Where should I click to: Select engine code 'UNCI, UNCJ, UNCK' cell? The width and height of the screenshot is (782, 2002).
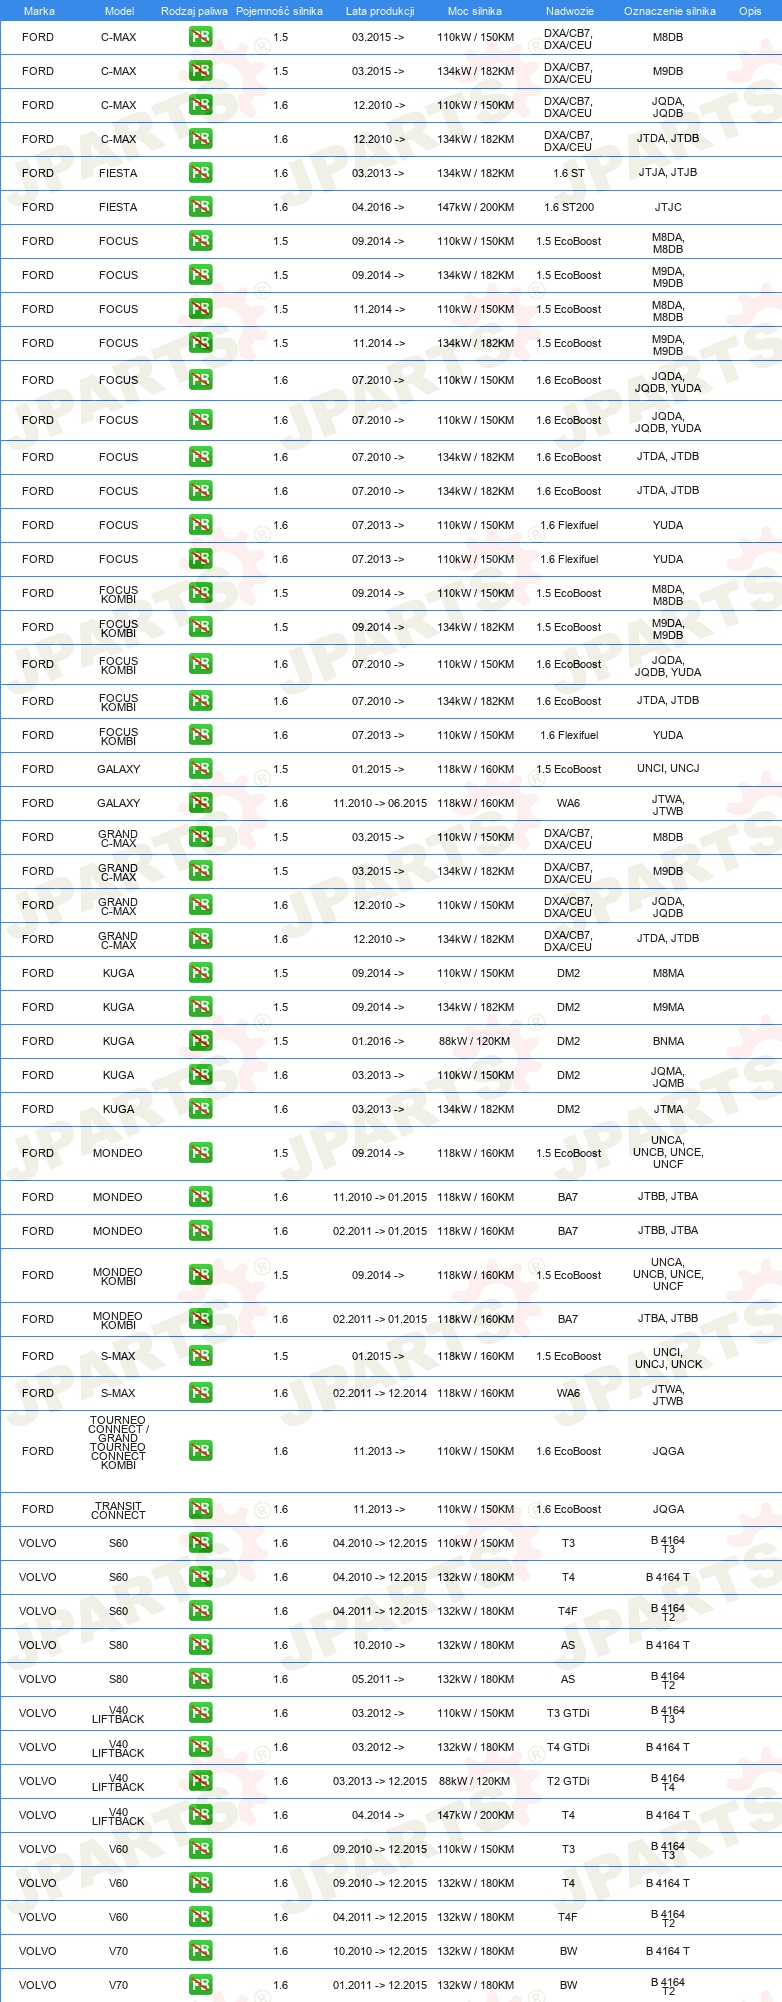tap(668, 1358)
